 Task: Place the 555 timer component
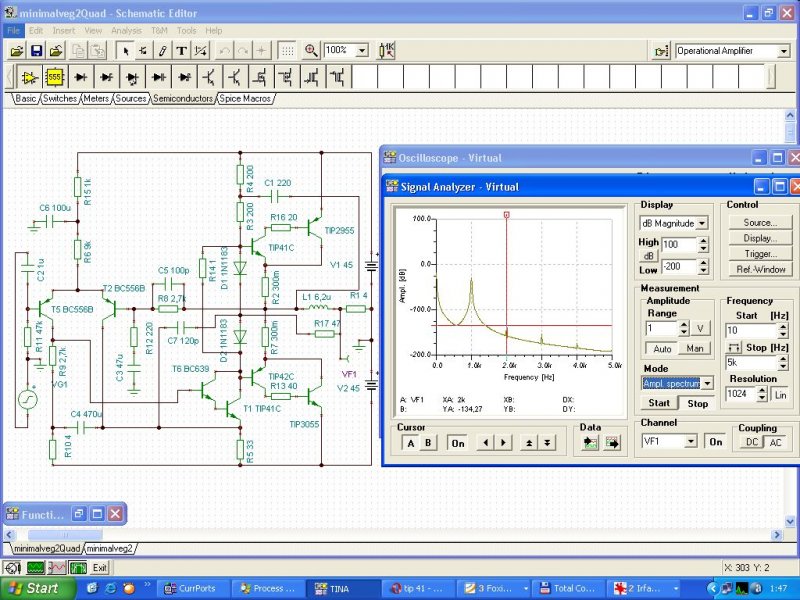(x=55, y=78)
